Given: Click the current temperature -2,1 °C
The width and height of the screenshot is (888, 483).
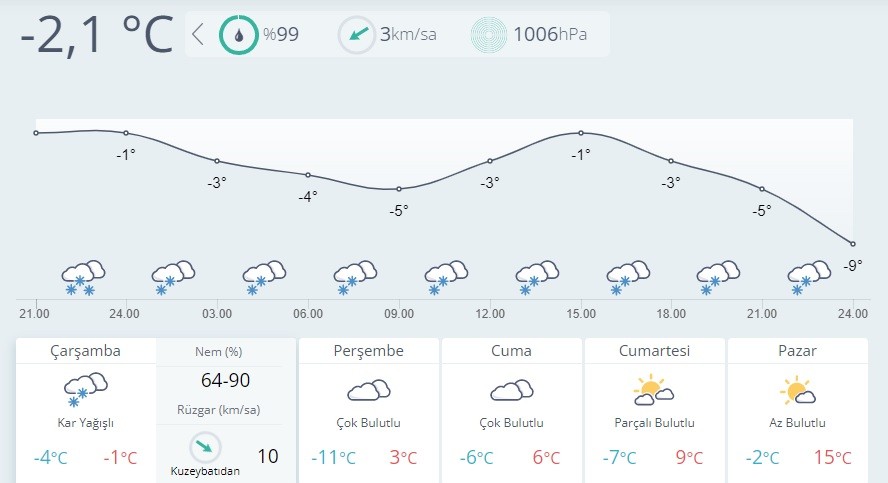Looking at the screenshot, I should point(96,34).
